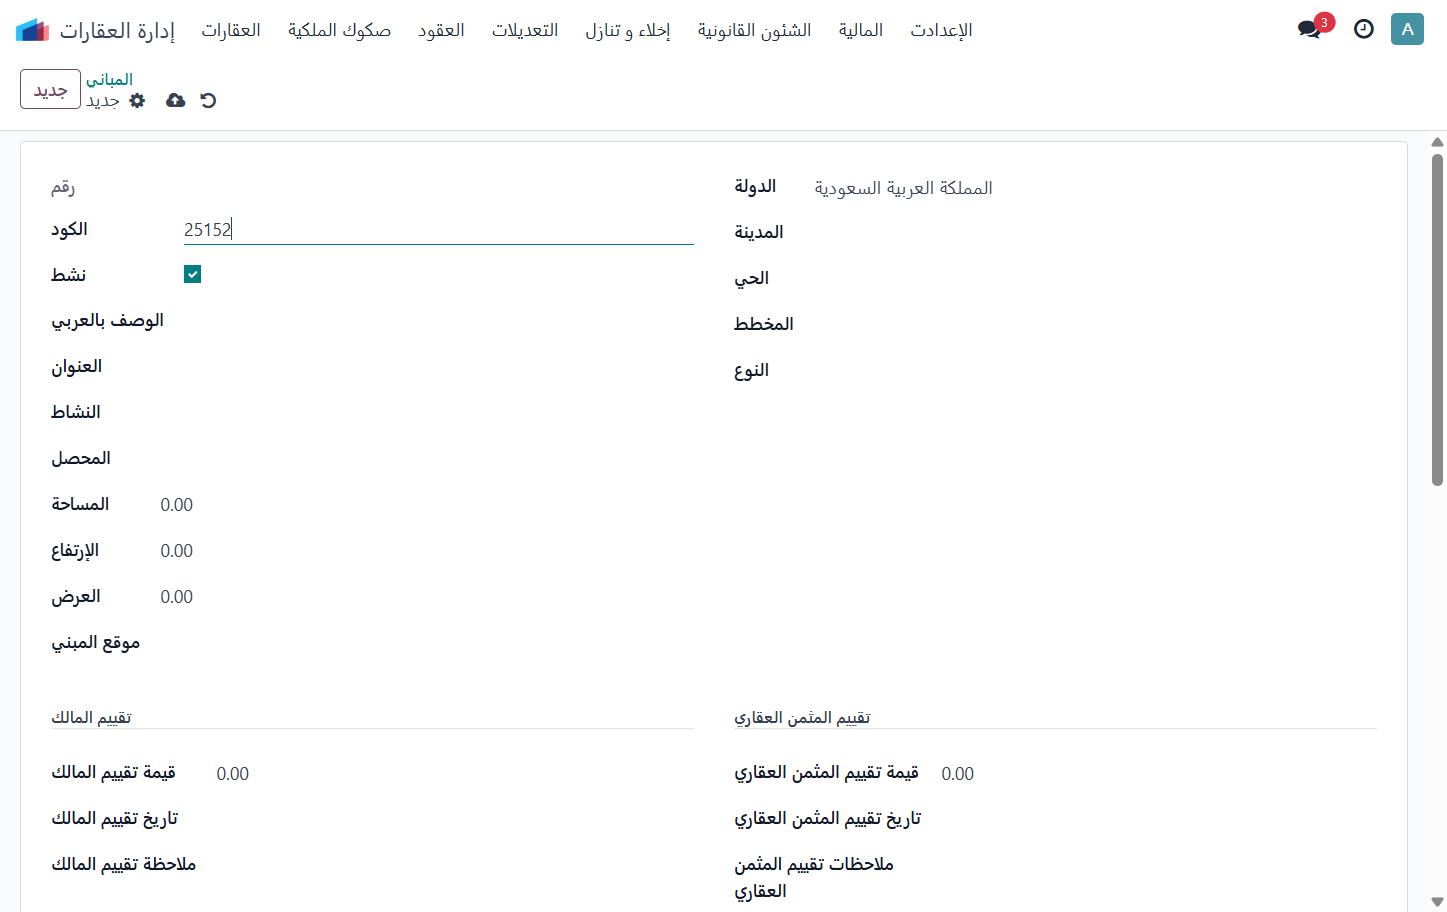Open the المخطط dropdown field
Viewport: 1447px width, 912px height.
click(x=1095, y=325)
